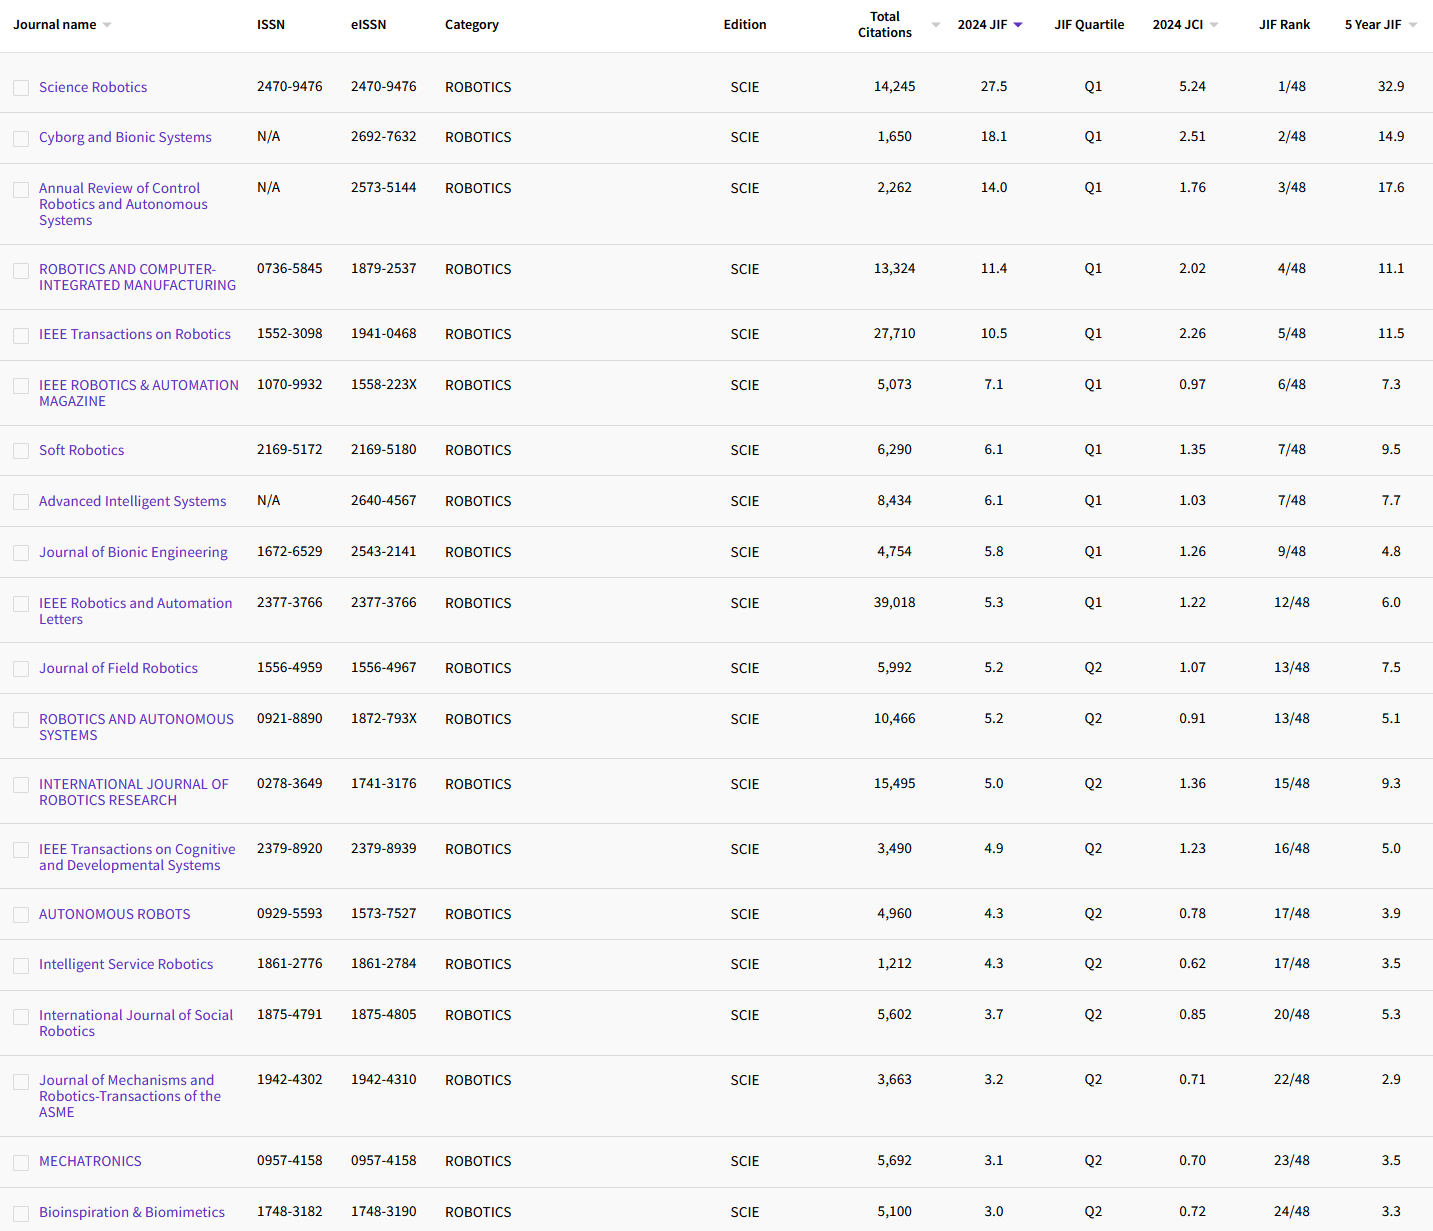
Task: Open Journal of Field Robotics link
Action: (118, 668)
